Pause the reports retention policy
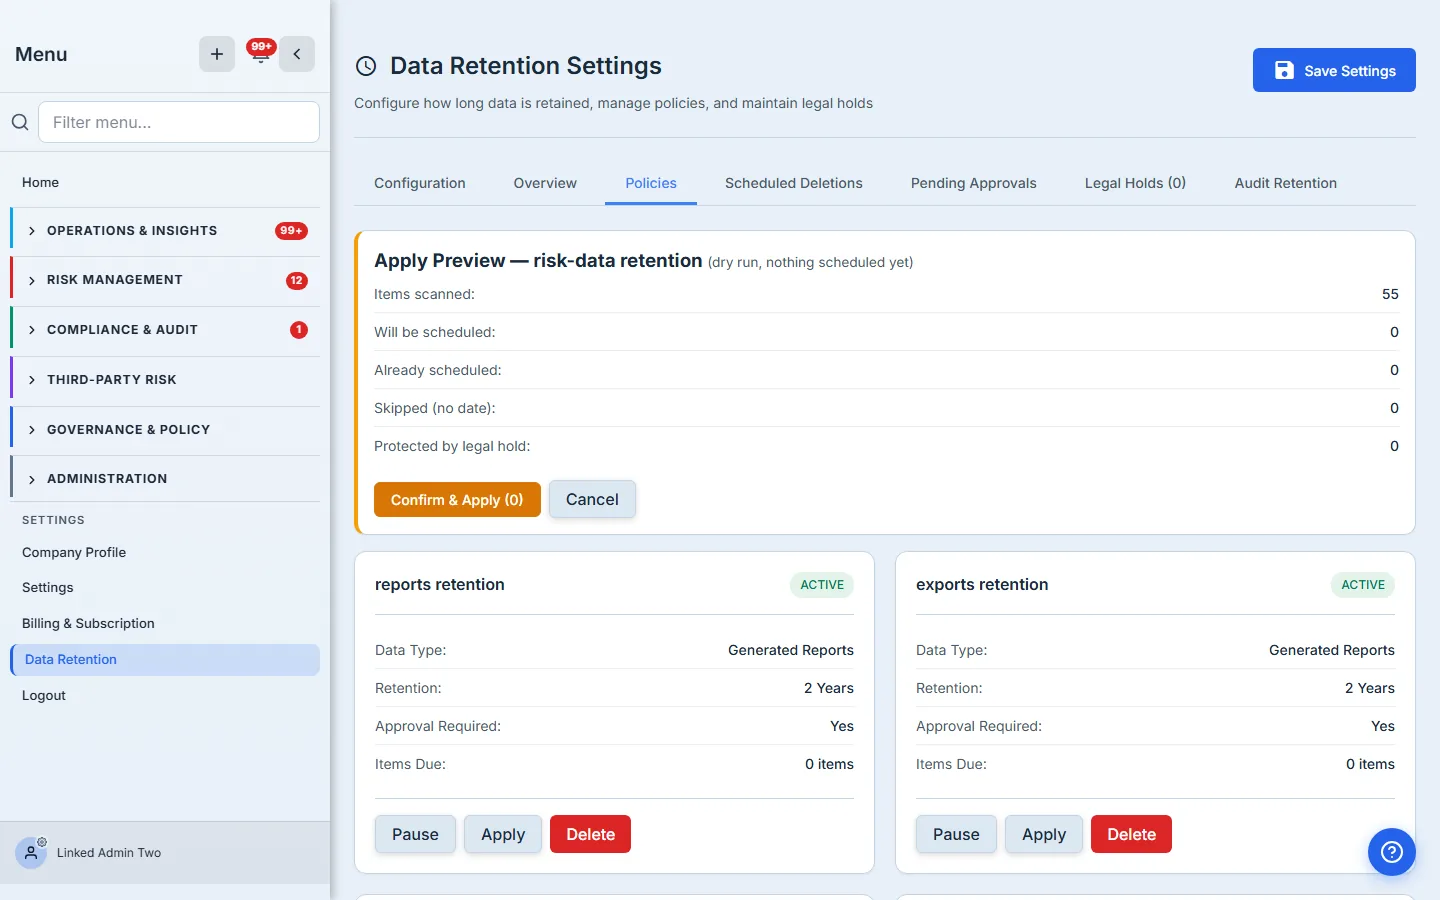 (x=415, y=834)
